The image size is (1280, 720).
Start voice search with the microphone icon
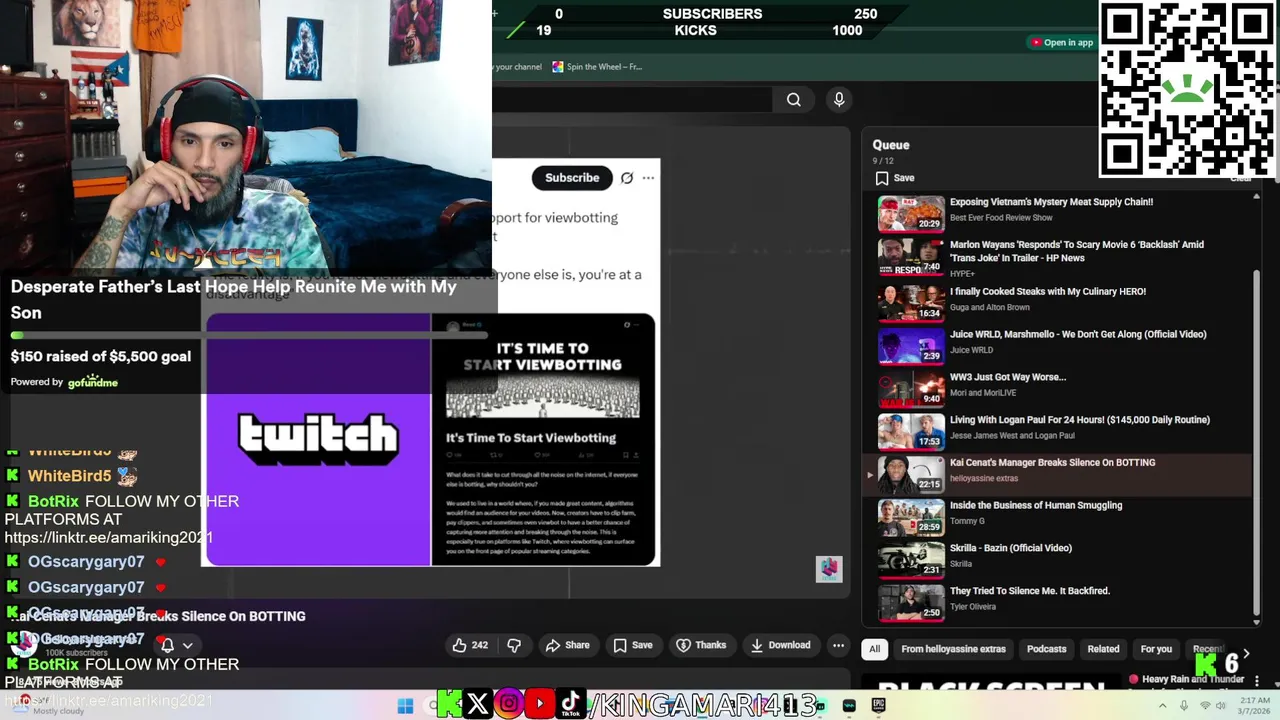pyautogui.click(x=839, y=99)
